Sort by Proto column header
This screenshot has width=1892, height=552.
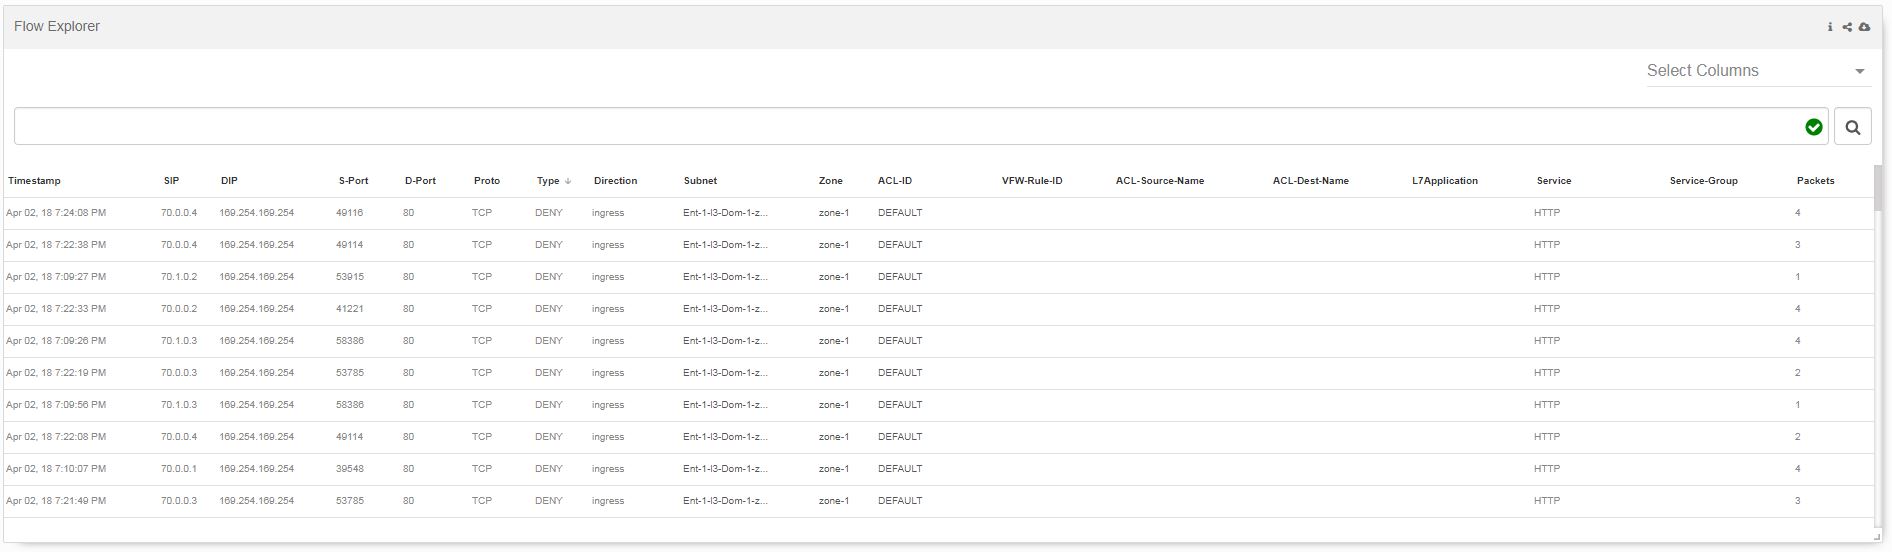click(x=487, y=181)
